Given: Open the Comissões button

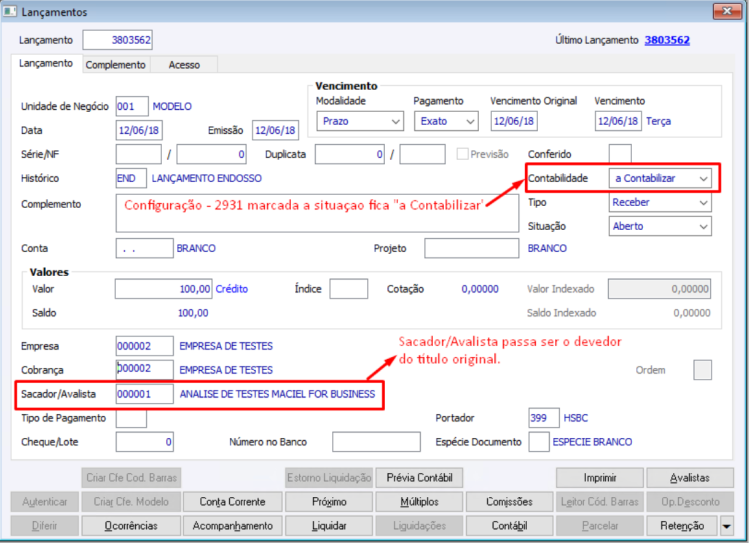Looking at the screenshot, I should click(509, 501).
